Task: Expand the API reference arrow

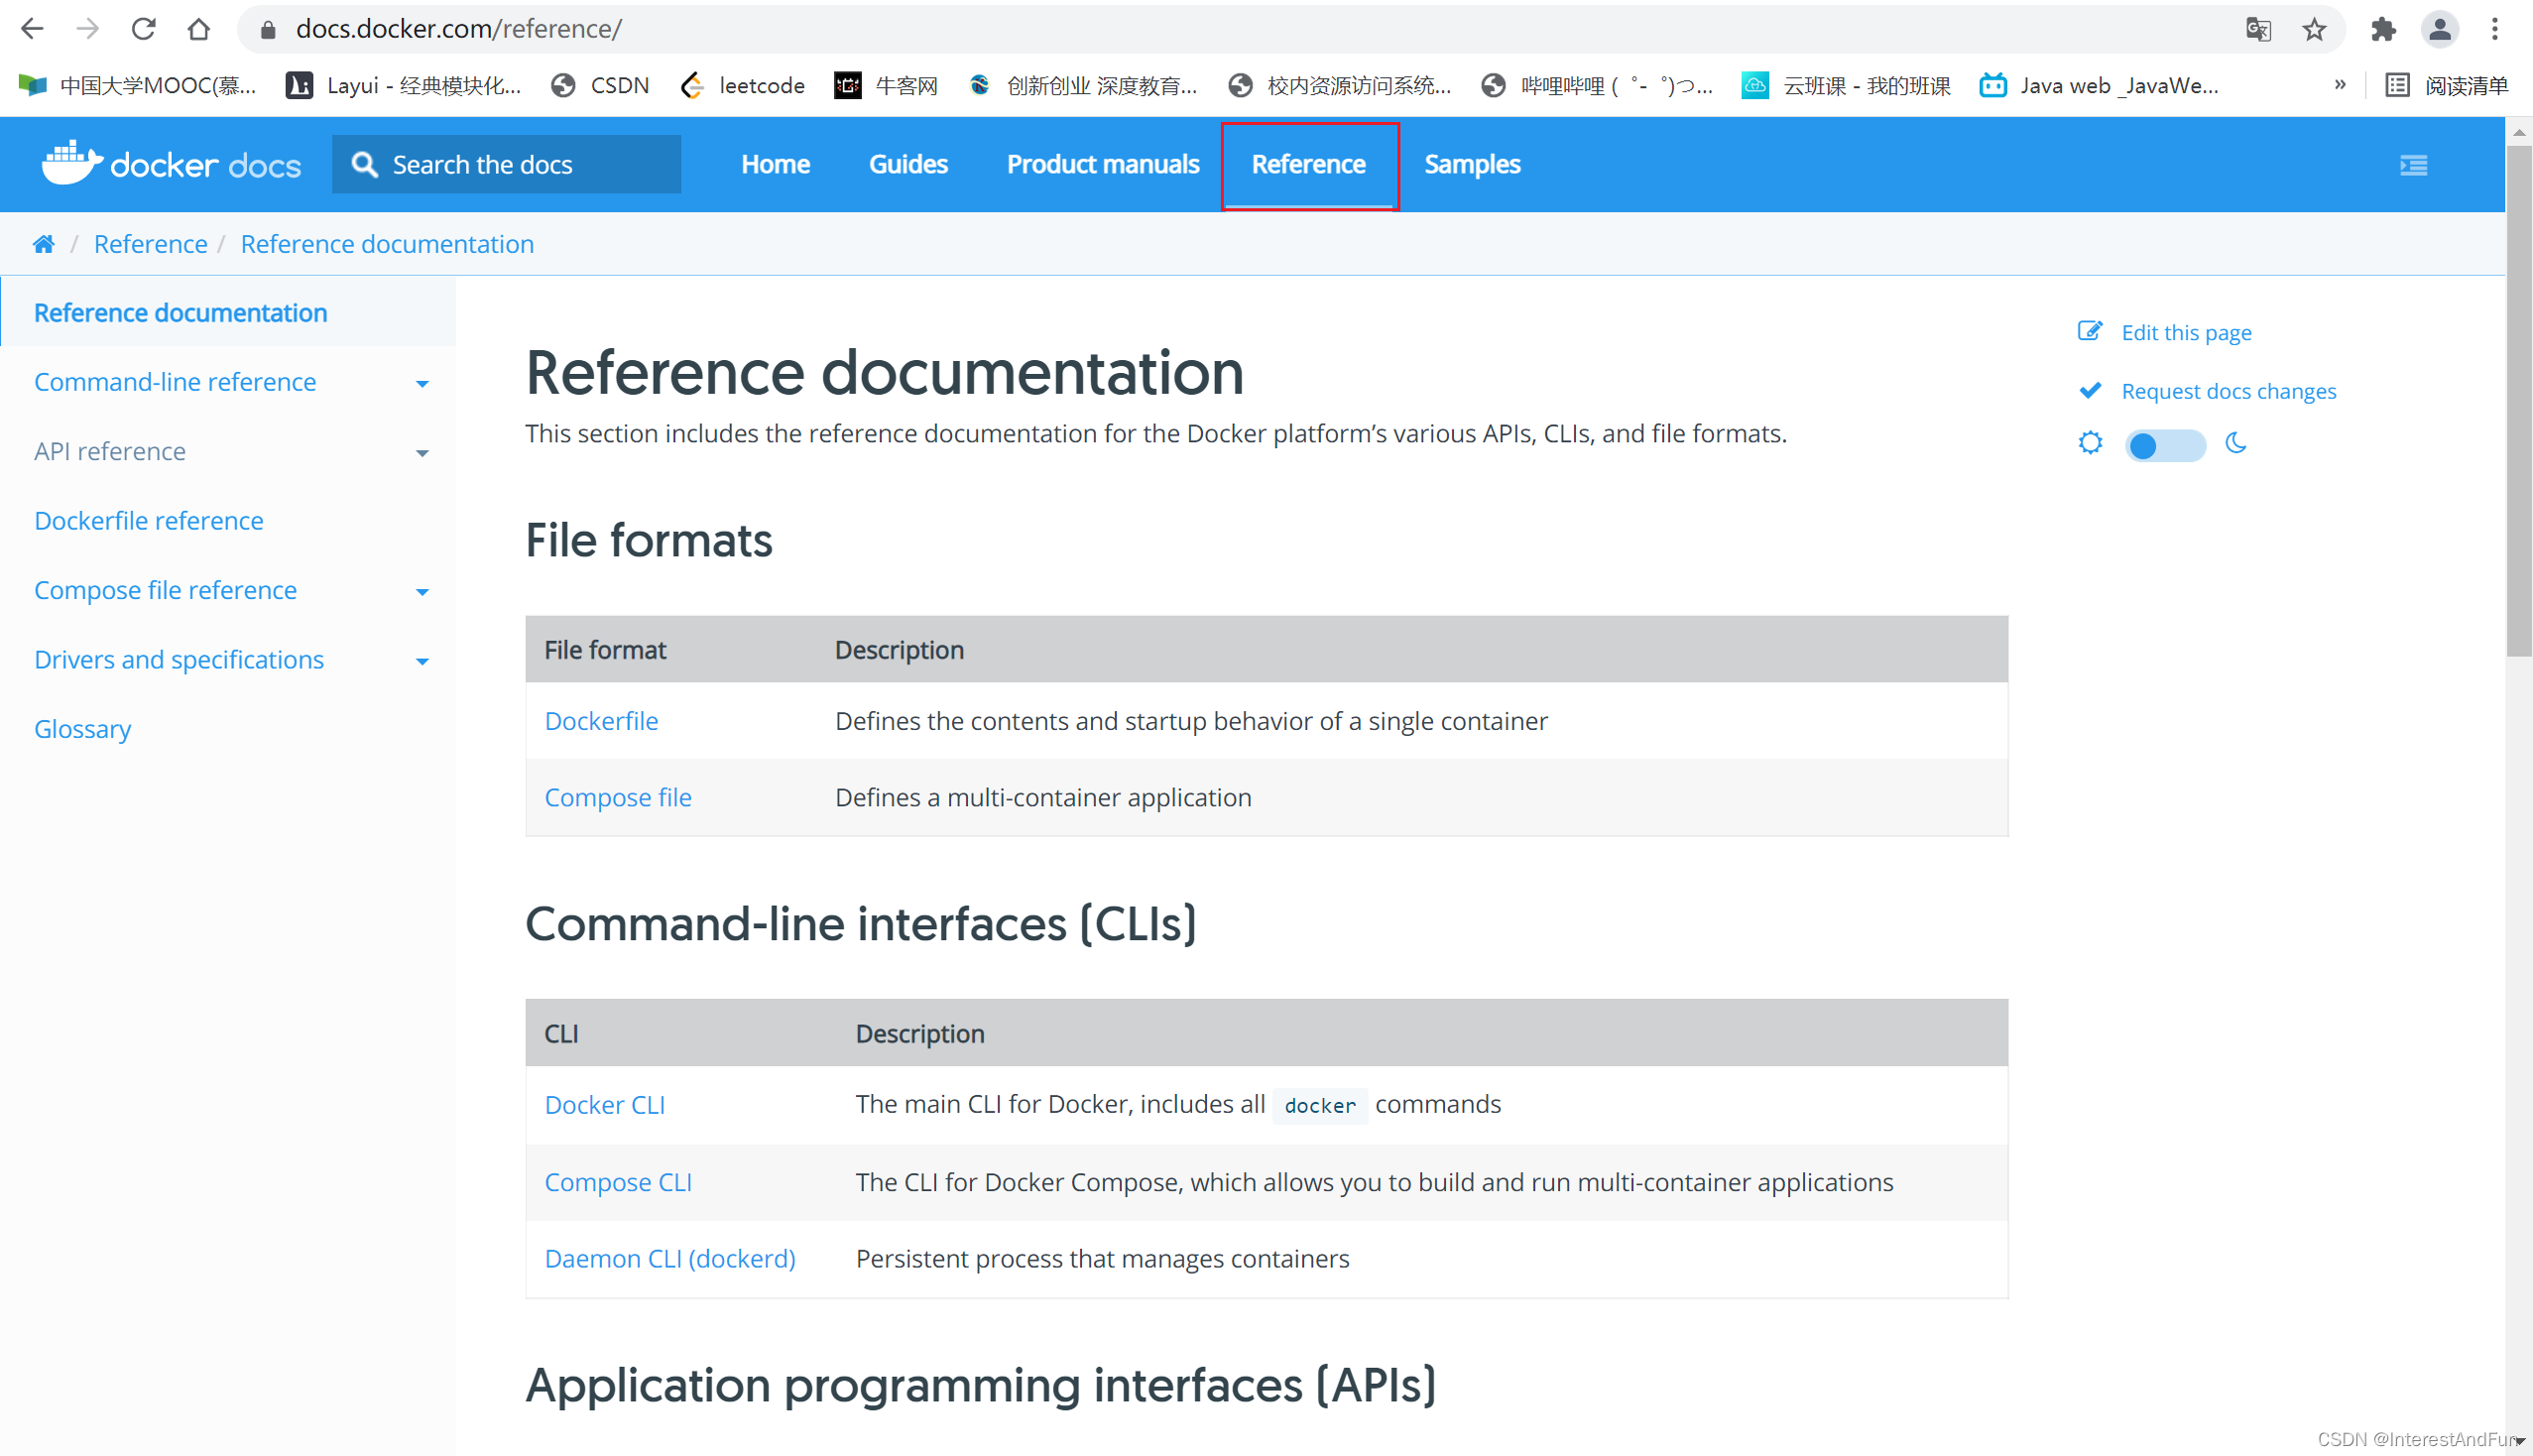Action: coord(422,453)
